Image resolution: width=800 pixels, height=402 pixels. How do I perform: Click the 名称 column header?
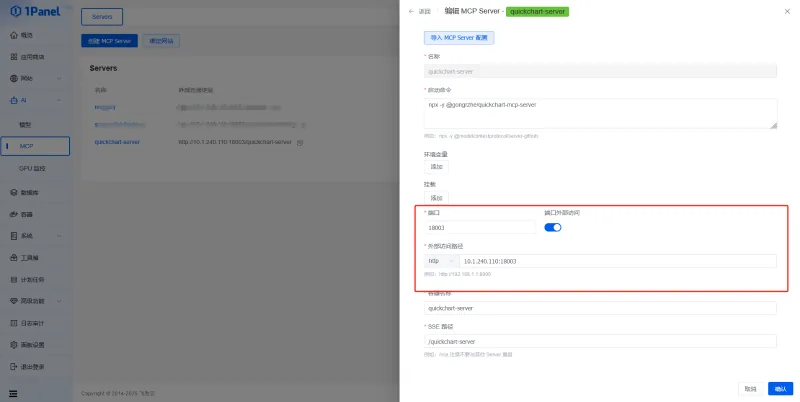coord(101,90)
